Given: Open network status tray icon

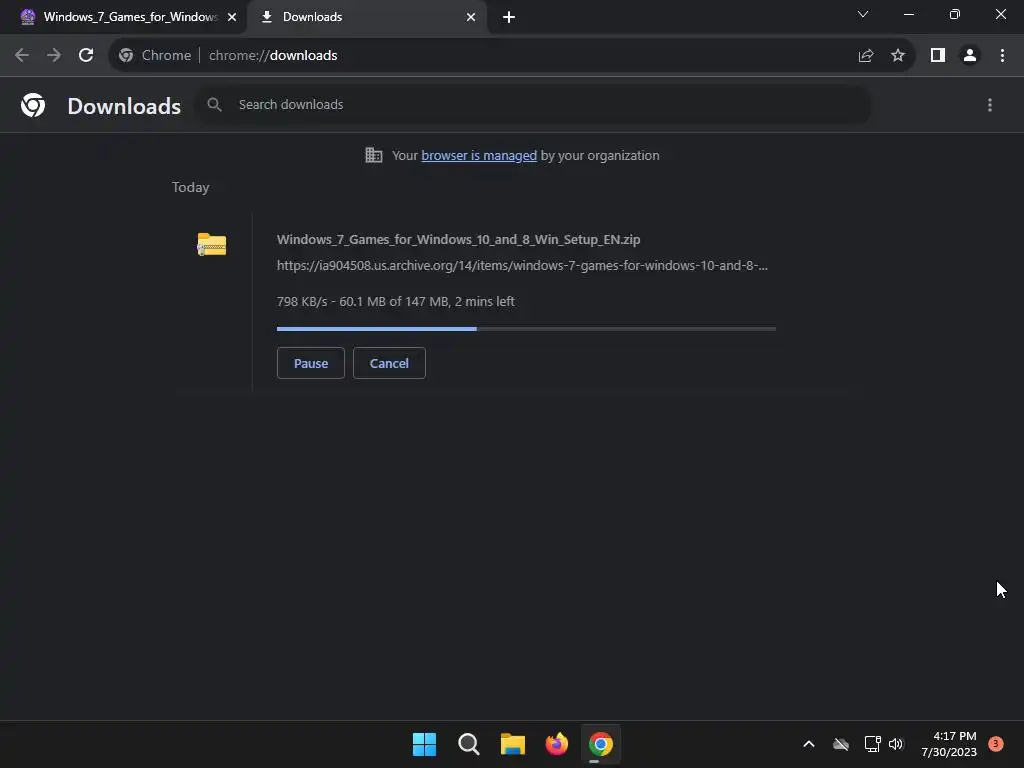Looking at the screenshot, I should (872, 744).
